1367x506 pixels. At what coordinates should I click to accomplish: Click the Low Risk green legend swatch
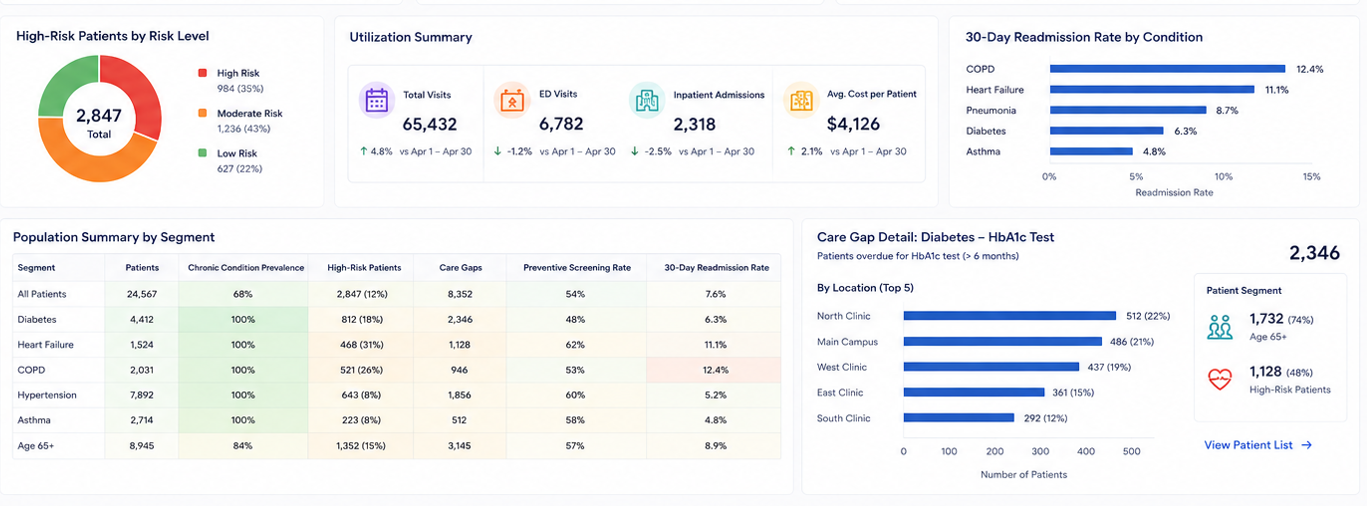tap(202, 153)
